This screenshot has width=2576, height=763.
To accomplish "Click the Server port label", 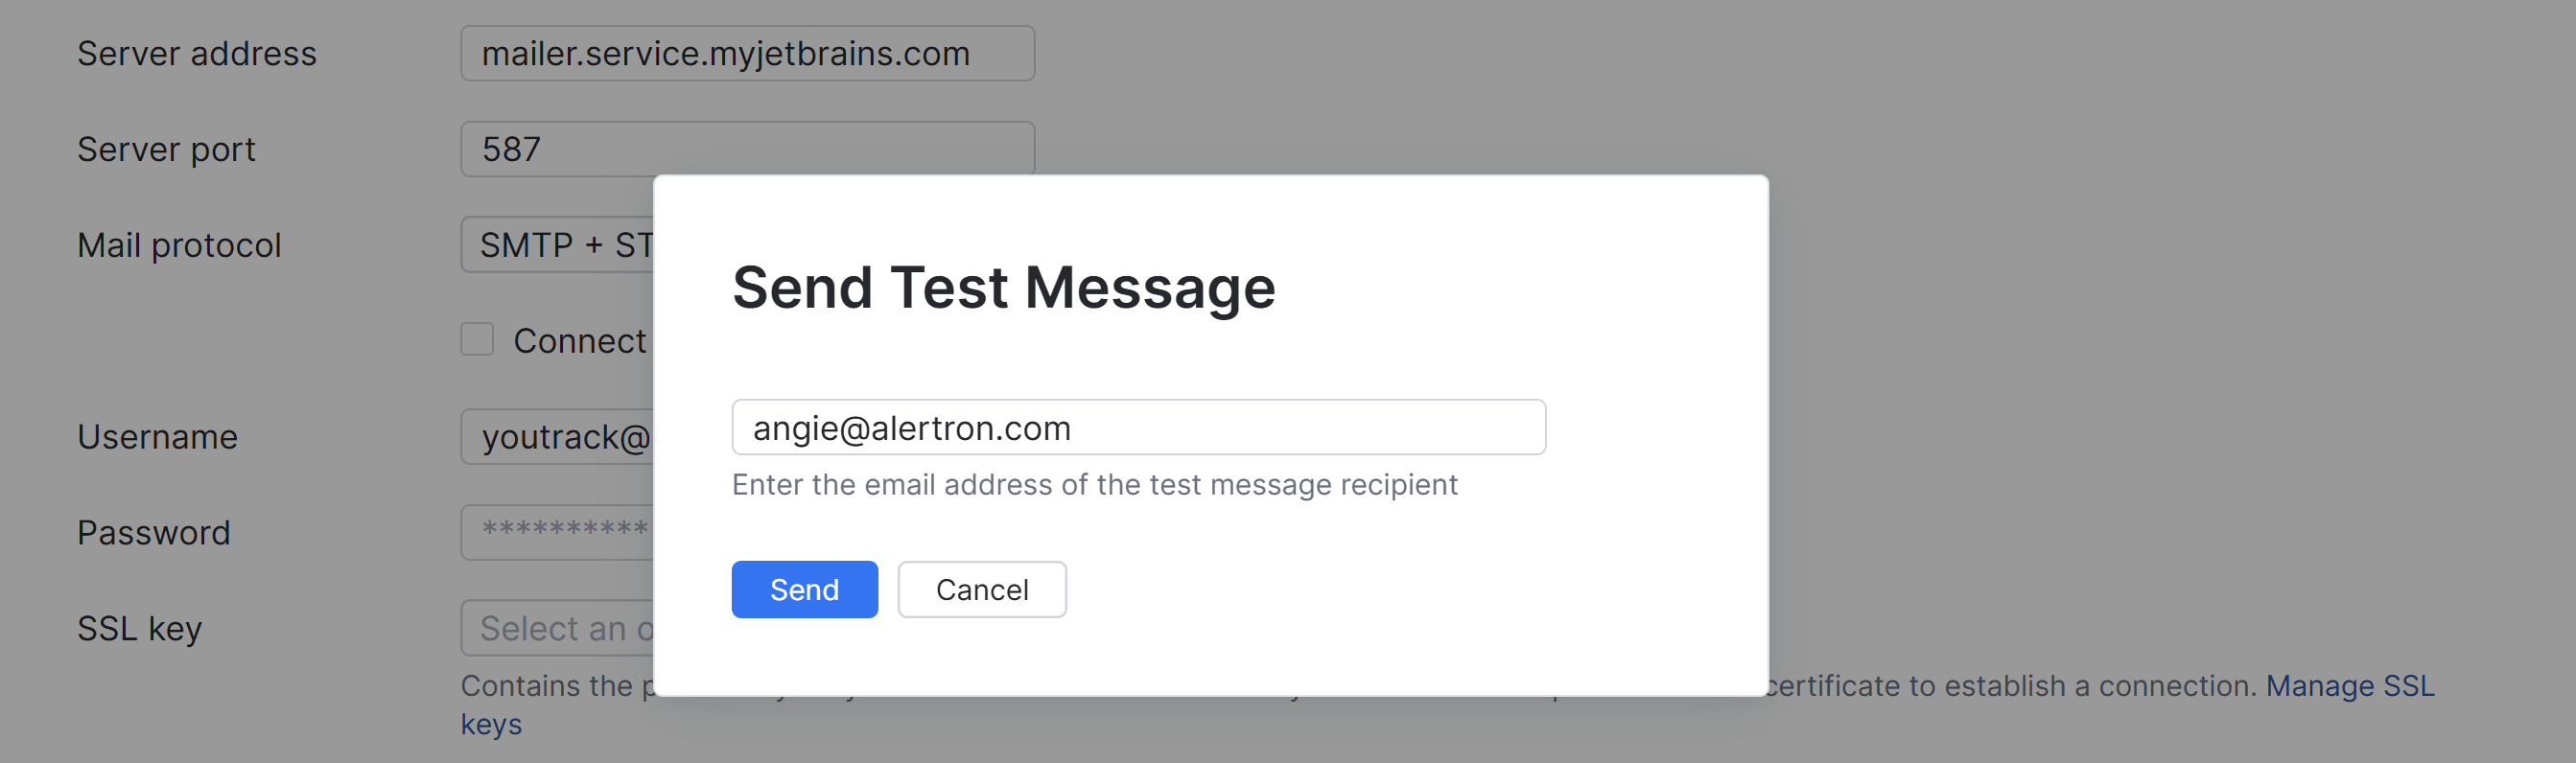I will click(166, 149).
